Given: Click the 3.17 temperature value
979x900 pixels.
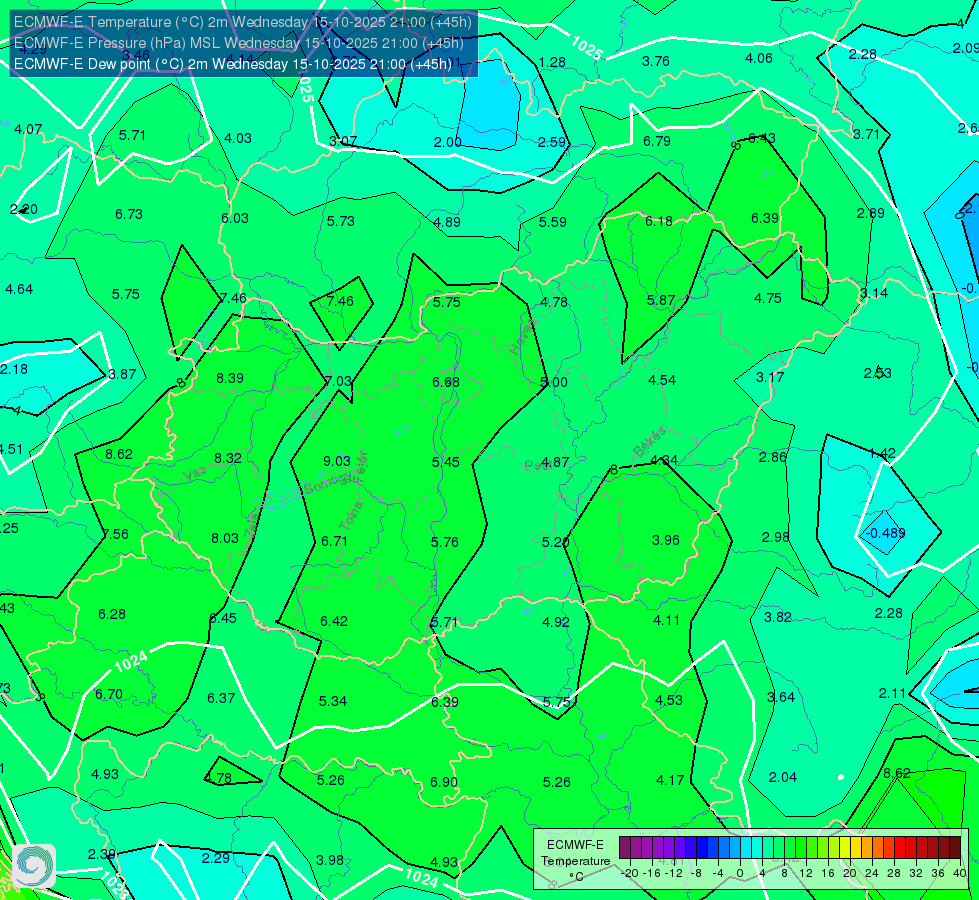Looking at the screenshot, I should point(769,377).
